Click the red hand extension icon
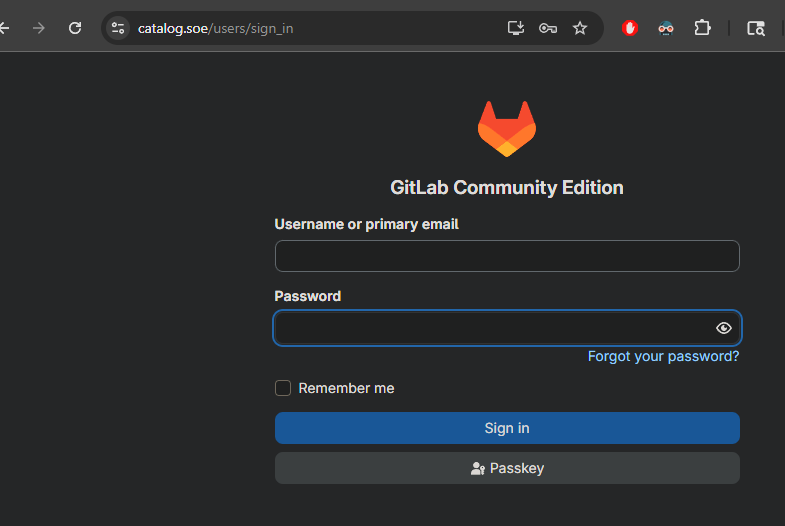The width and height of the screenshot is (785, 526). click(630, 28)
